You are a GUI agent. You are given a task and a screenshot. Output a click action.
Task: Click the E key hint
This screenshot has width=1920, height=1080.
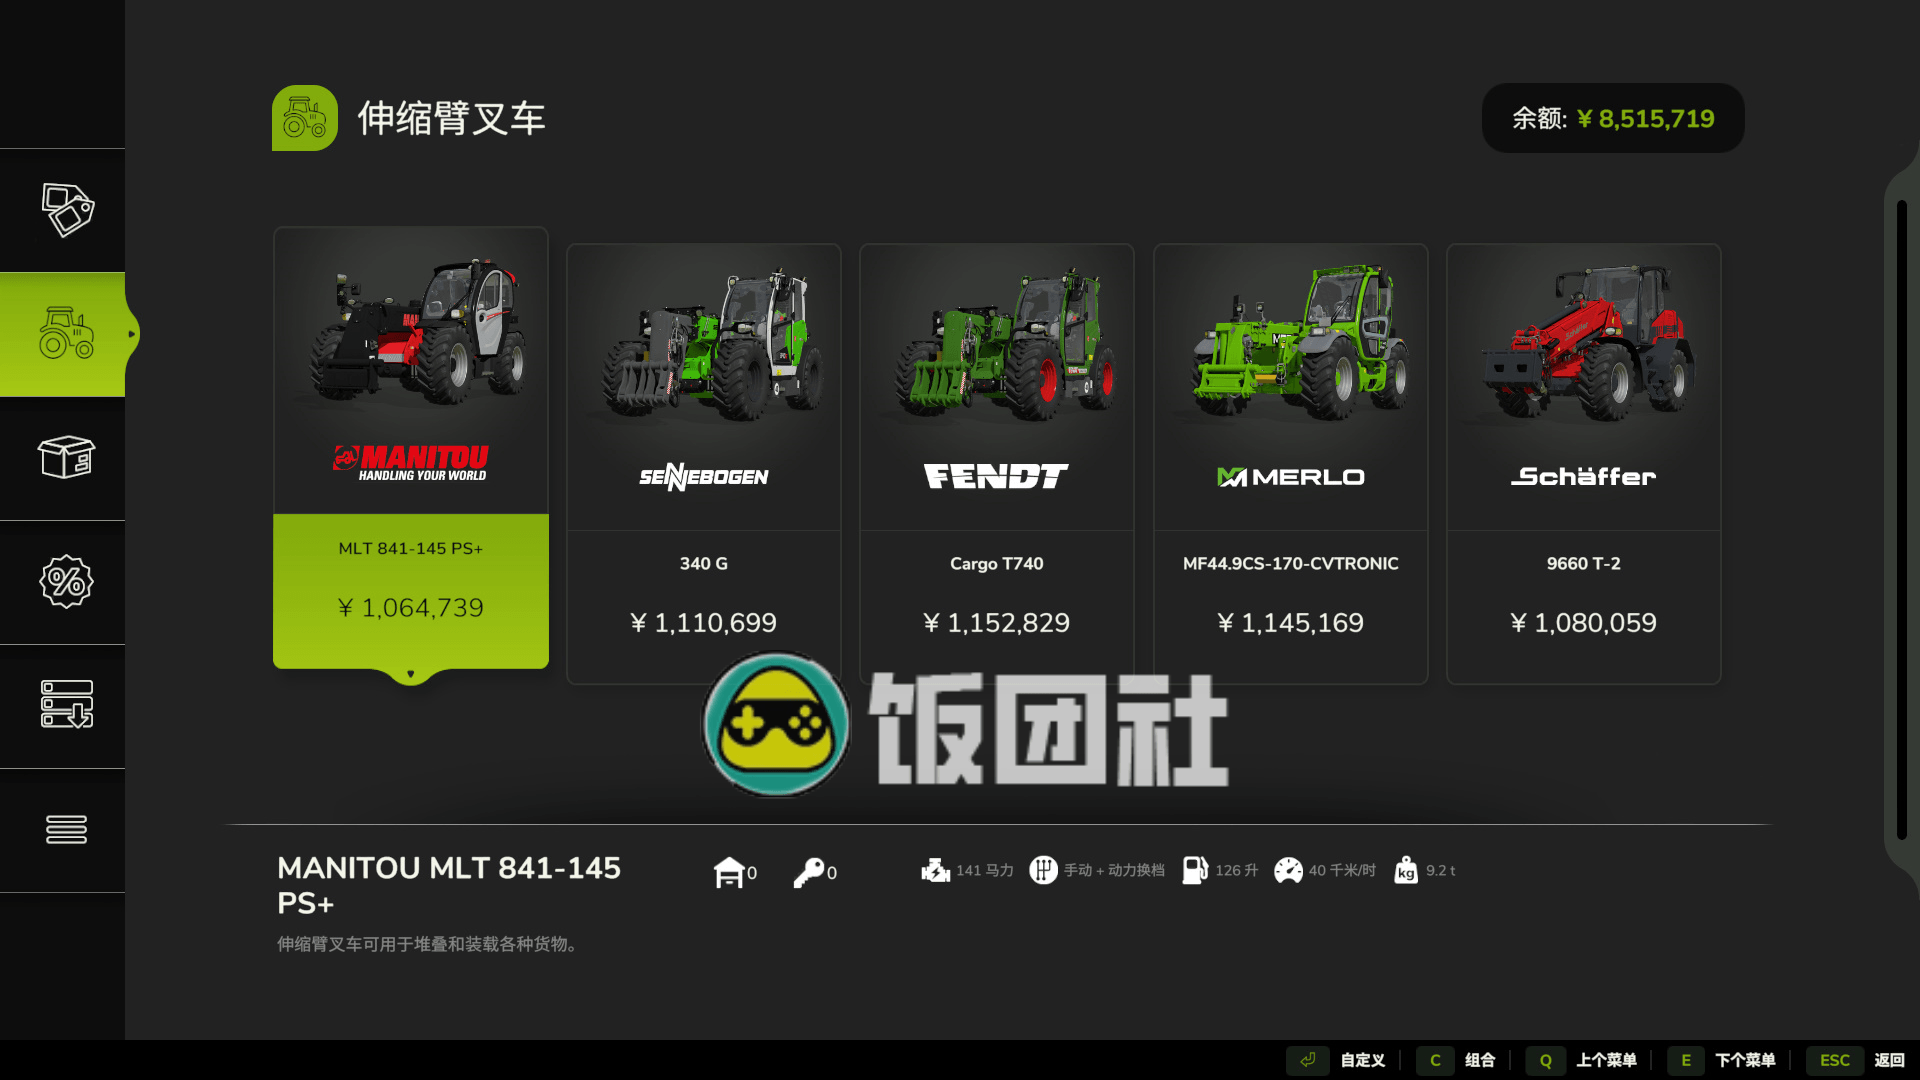1686,1060
